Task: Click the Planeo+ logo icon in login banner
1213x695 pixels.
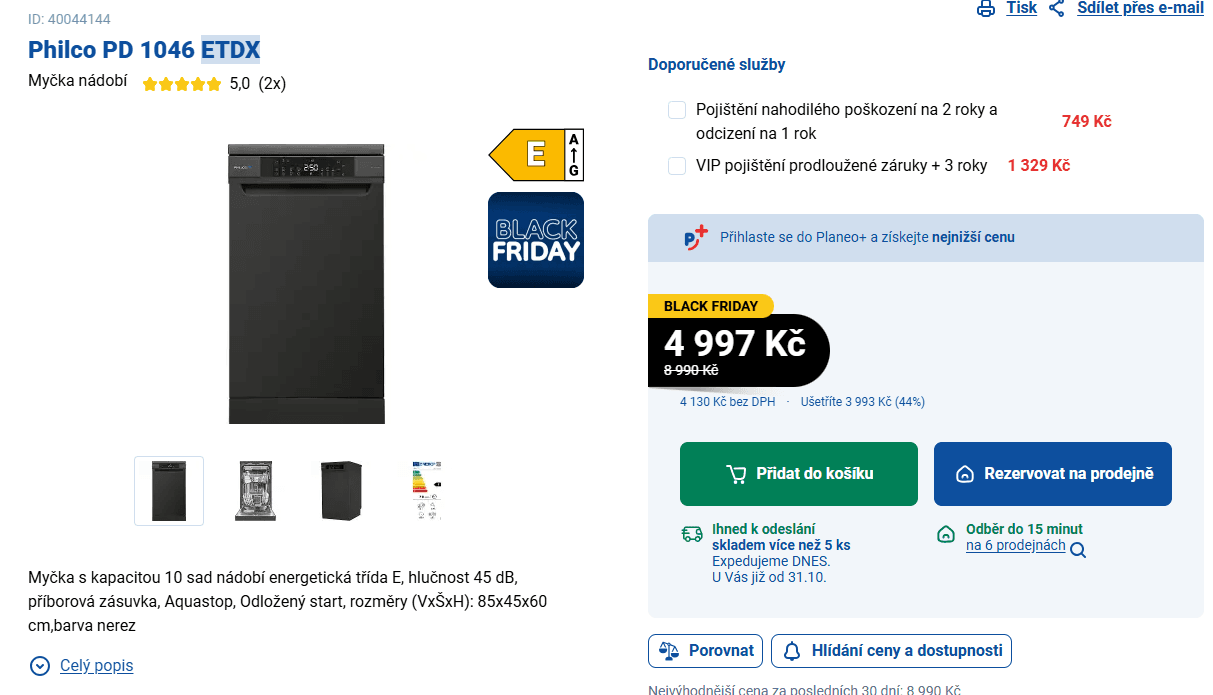Action: point(695,238)
